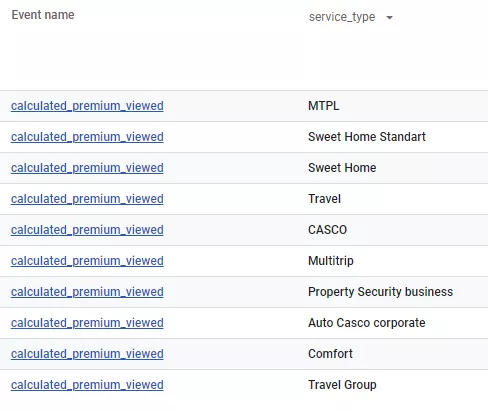Select the Travel Group service type cell
This screenshot has height=412, width=488.
(x=342, y=385)
